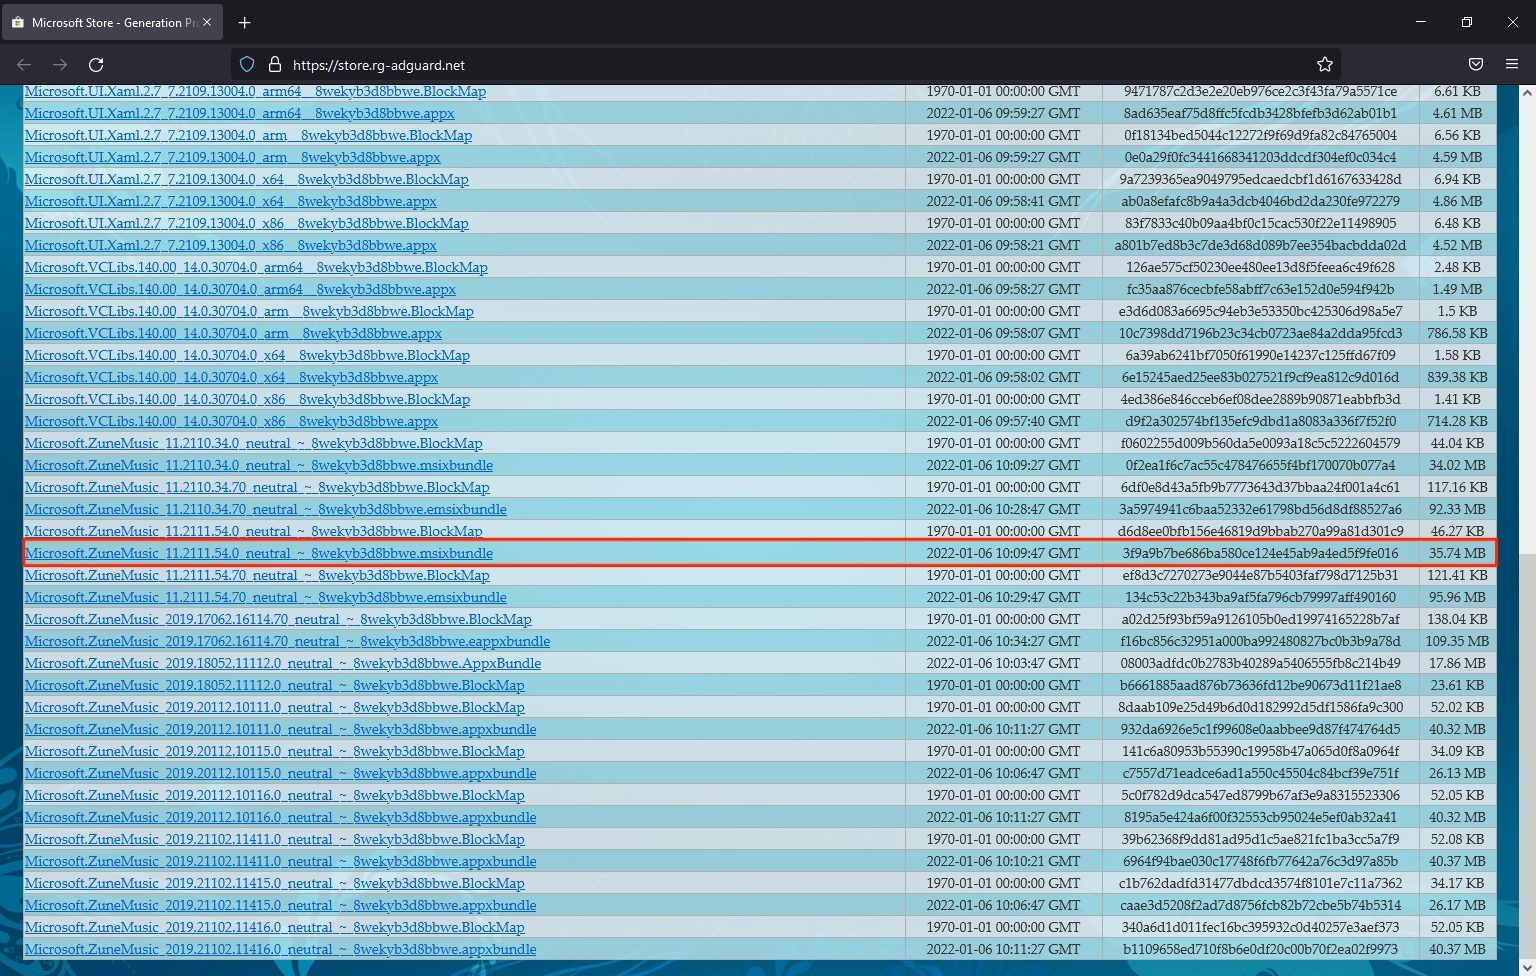Open the Pocket save icon
Image resolution: width=1536 pixels, height=976 pixels.
[1475, 64]
